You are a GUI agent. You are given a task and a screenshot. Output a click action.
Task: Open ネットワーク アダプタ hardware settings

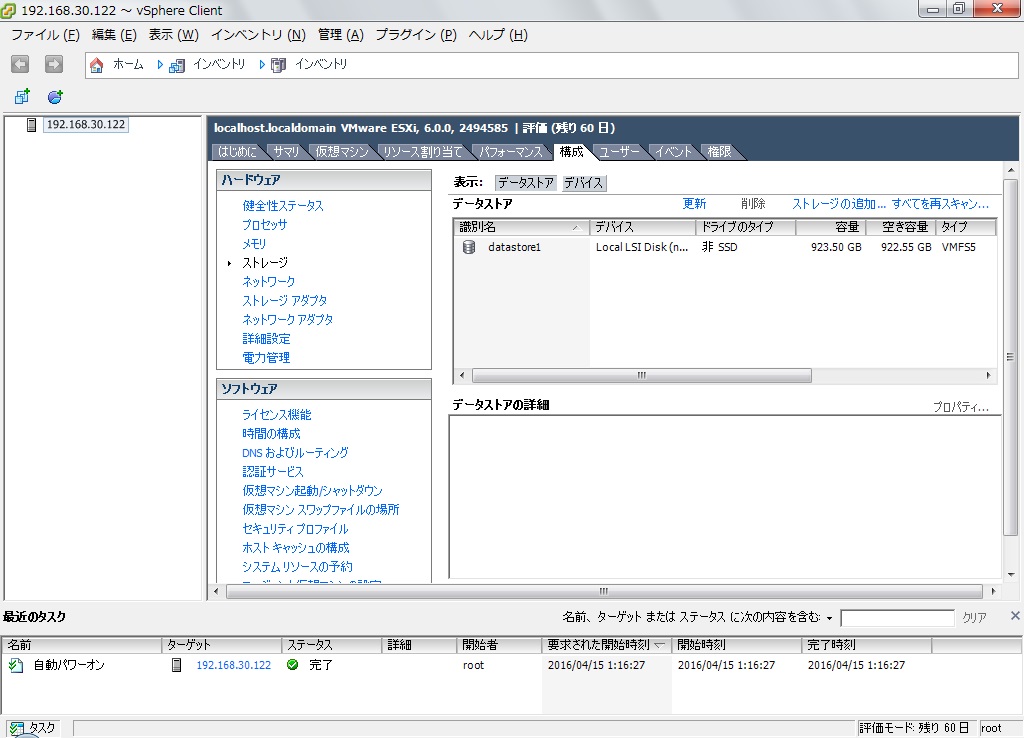point(288,319)
